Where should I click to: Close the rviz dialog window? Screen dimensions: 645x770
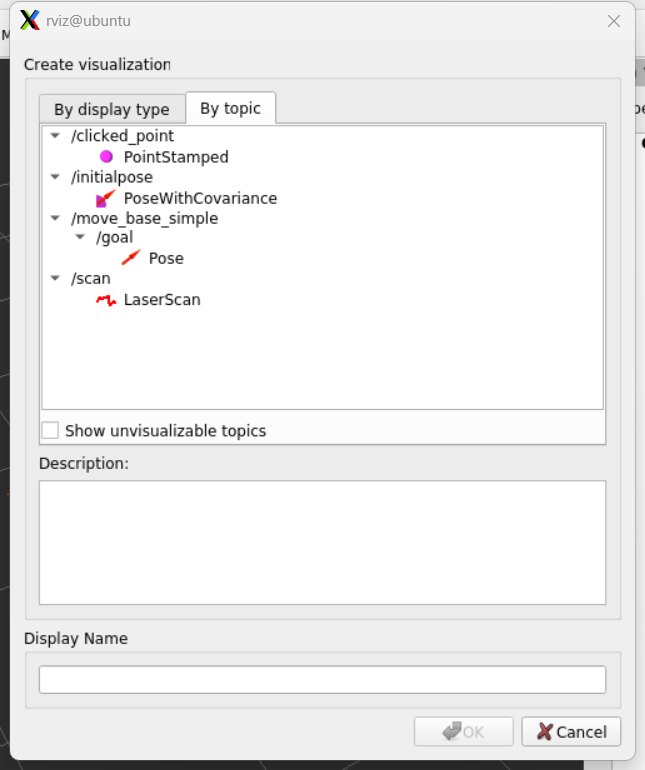tap(614, 21)
